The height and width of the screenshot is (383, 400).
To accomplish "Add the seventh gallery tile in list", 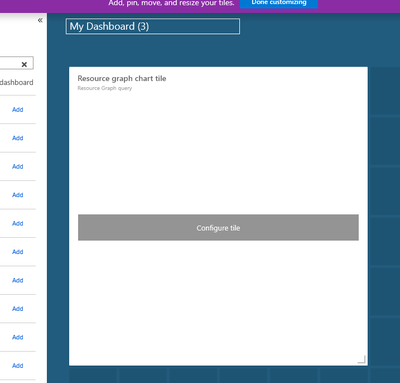I will click(x=18, y=280).
